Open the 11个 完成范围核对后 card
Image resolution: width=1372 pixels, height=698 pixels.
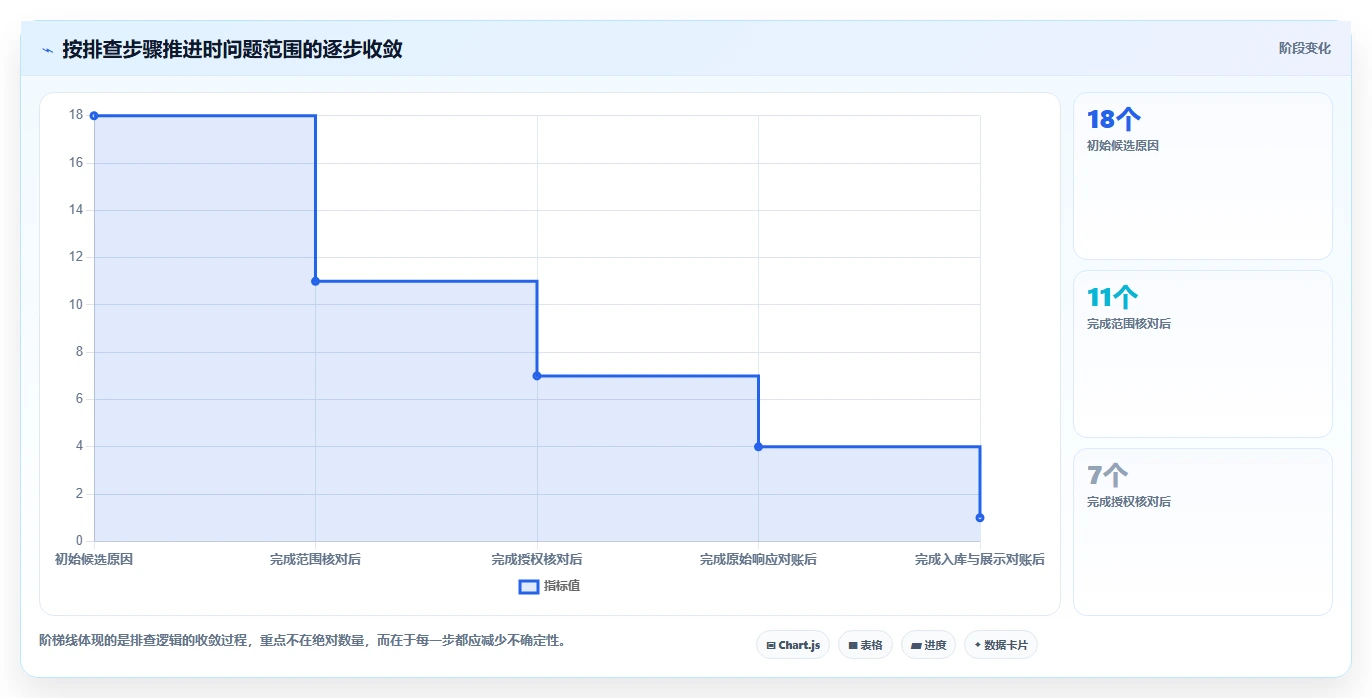1202,354
